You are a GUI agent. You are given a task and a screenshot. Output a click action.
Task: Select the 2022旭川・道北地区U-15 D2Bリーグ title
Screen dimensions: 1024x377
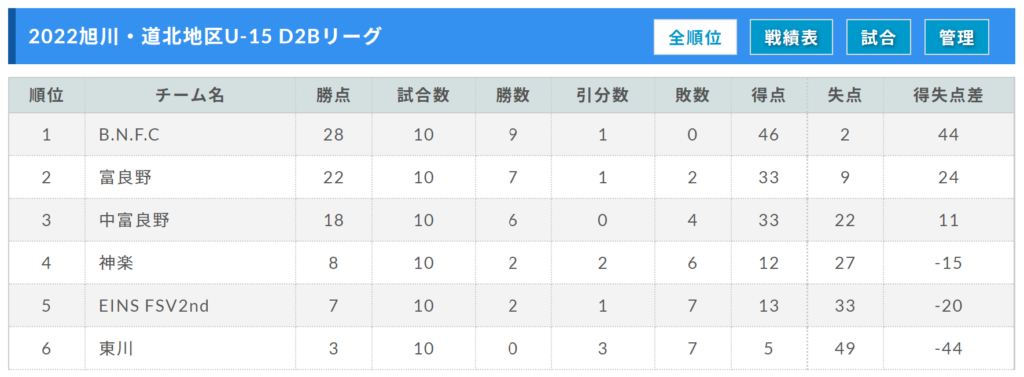pos(204,37)
